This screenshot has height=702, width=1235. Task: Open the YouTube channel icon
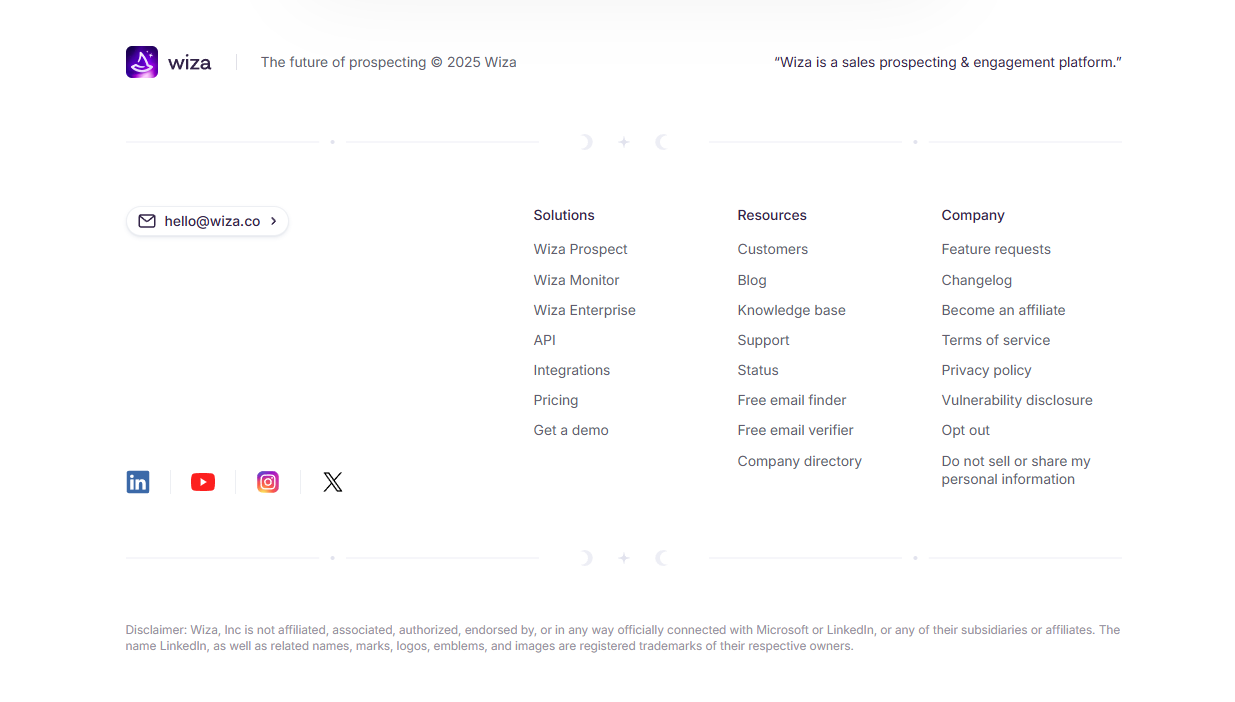pyautogui.click(x=203, y=482)
